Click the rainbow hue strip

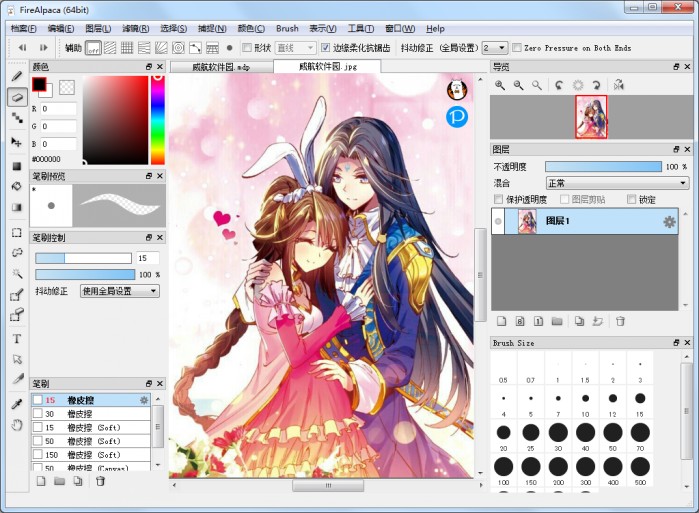(x=157, y=120)
